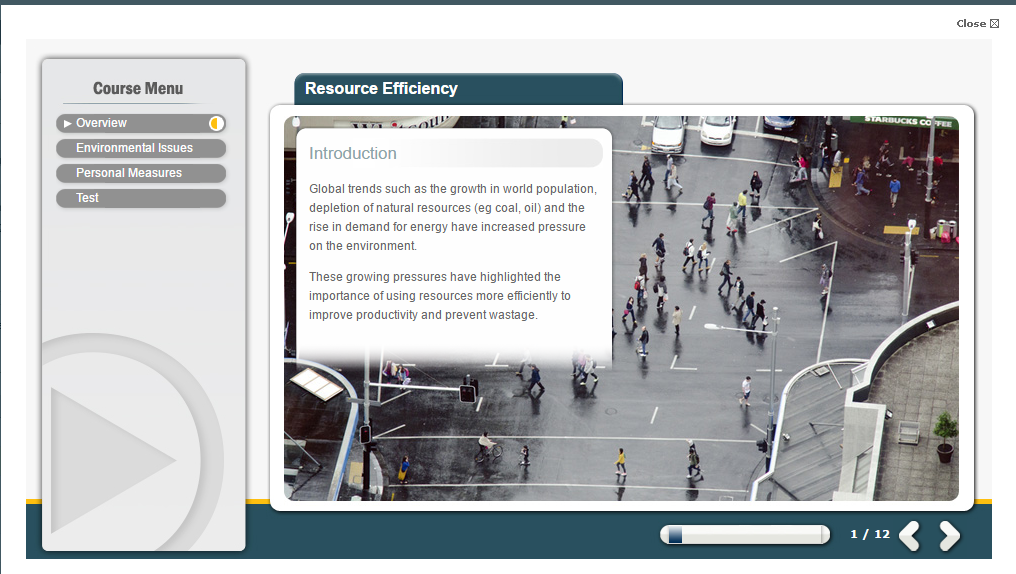Click the empty slide progress bar track
The width and height of the screenshot is (1016, 574).
pos(750,535)
